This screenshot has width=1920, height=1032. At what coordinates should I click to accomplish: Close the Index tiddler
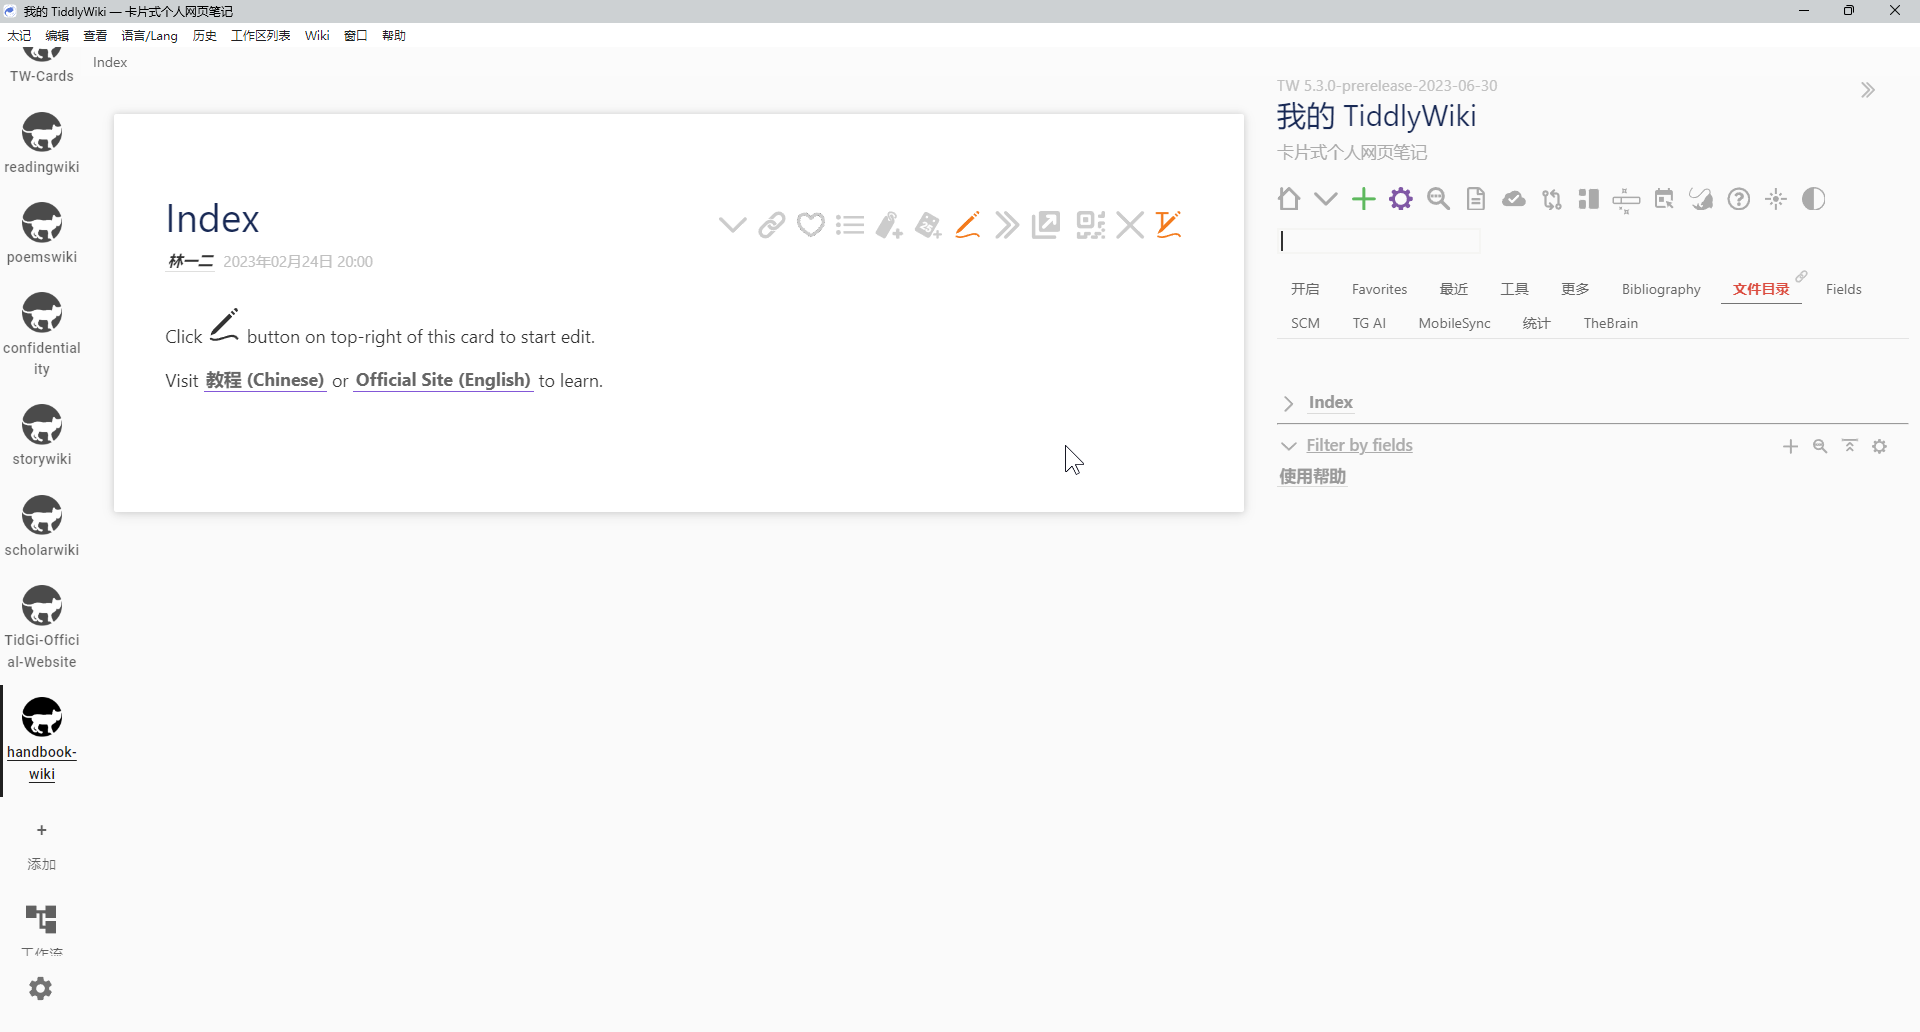pos(1130,225)
